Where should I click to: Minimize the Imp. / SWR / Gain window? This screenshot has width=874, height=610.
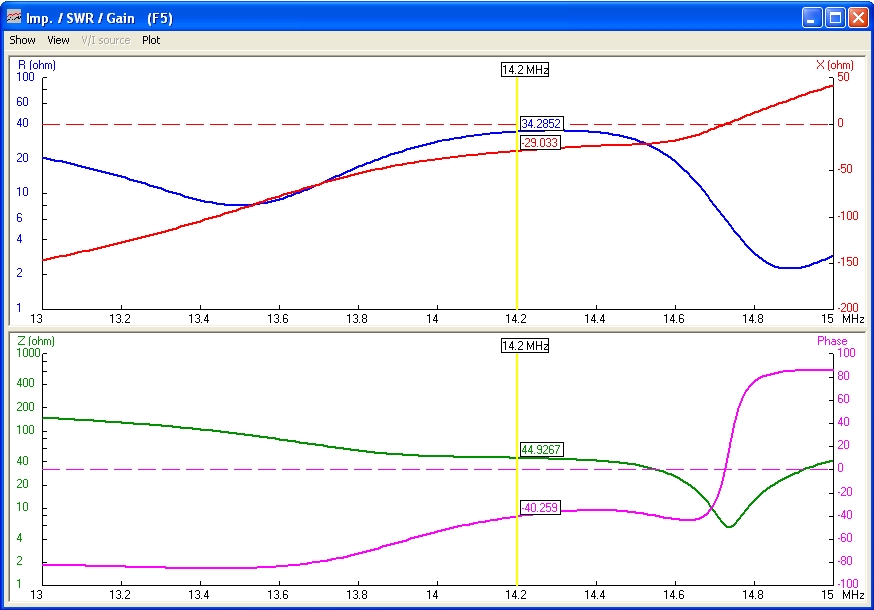point(812,18)
